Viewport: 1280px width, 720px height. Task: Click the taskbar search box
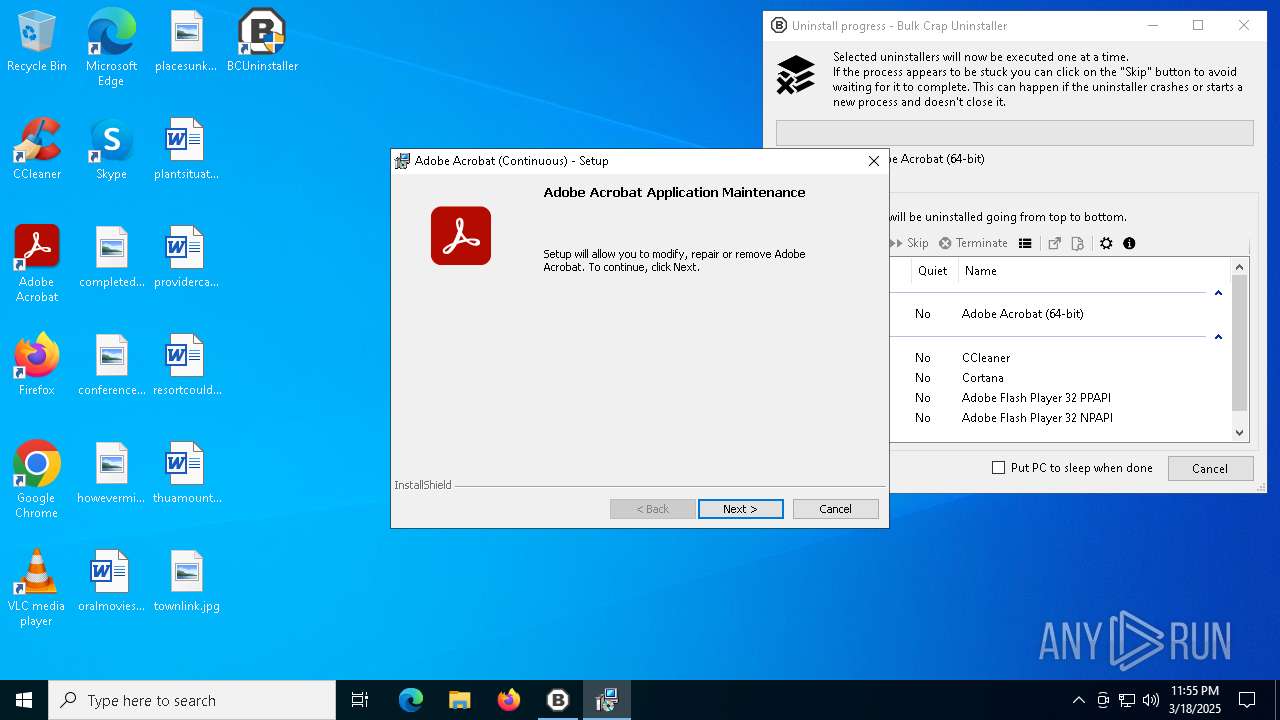192,700
